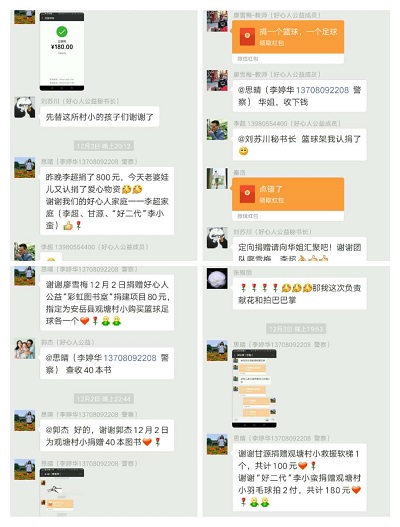The width and height of the screenshot is (400, 527).
Task: Open the partial screenshot thumbnail in the lower-left chat
Action: tap(62, 492)
